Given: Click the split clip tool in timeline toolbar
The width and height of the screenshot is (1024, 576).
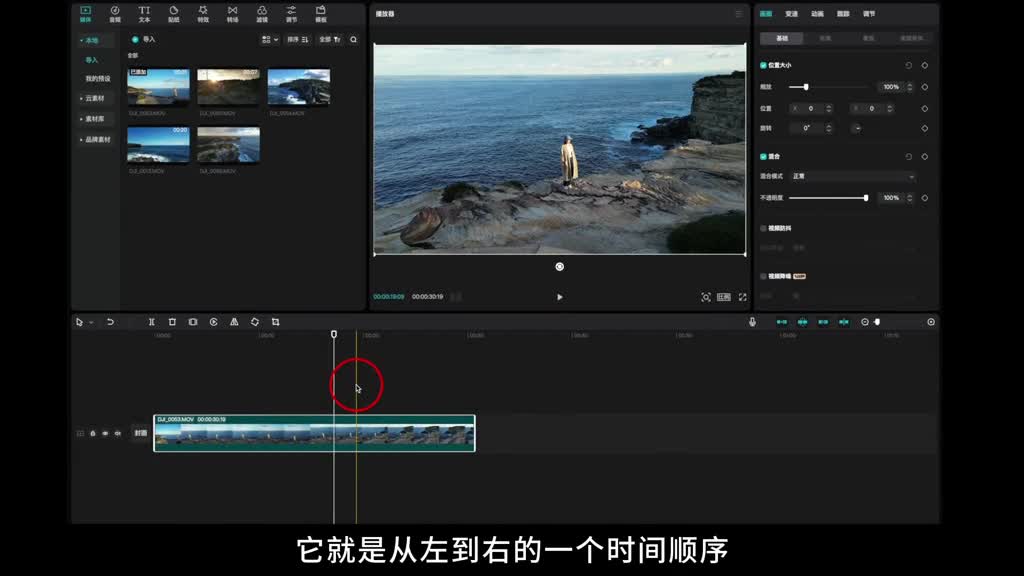Looking at the screenshot, I should pos(151,322).
